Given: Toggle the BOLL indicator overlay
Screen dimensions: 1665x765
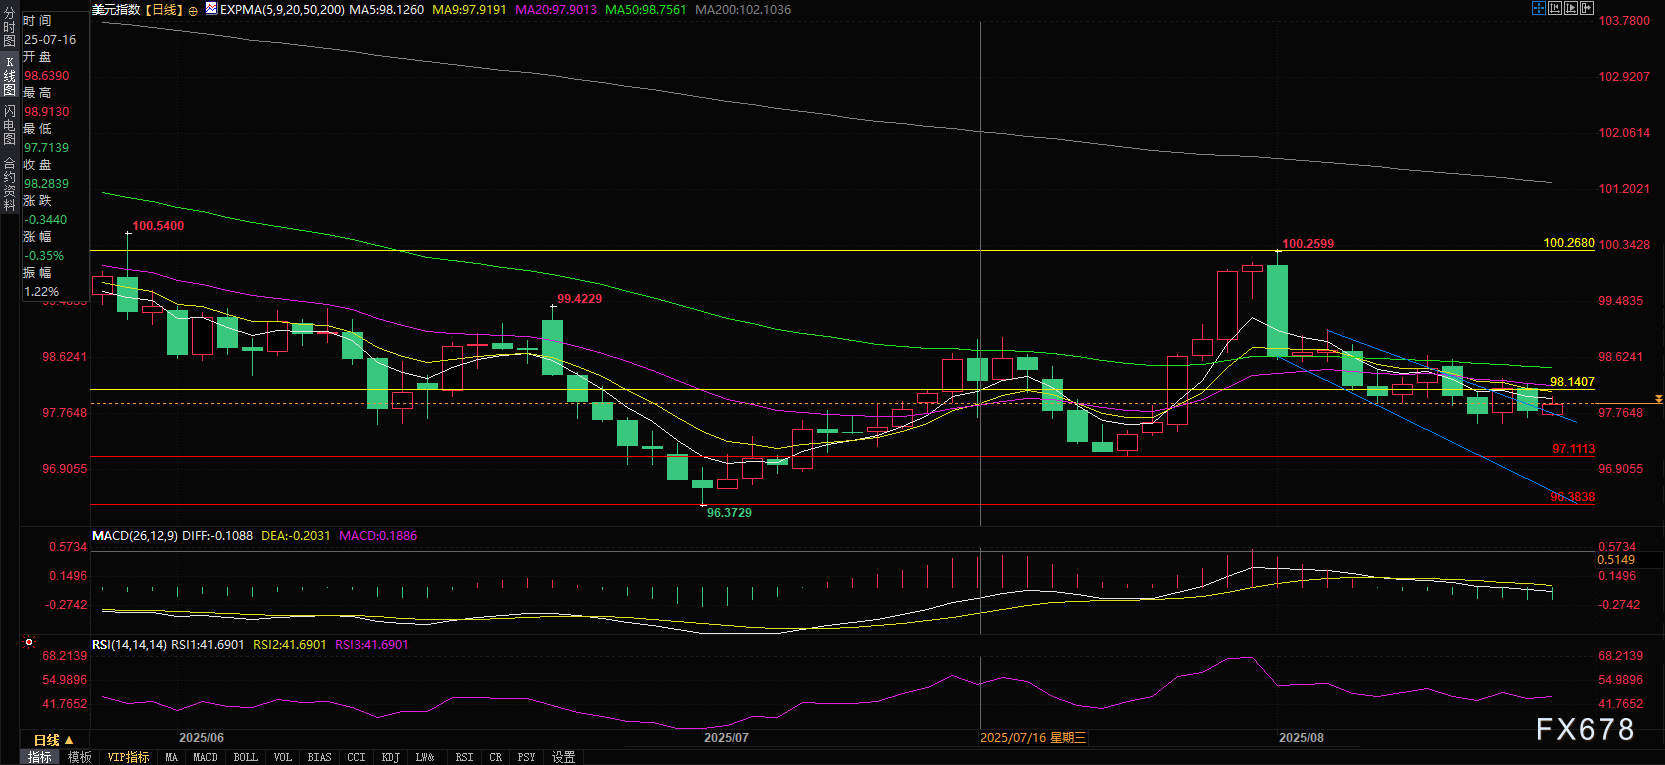Looking at the screenshot, I should click(245, 757).
